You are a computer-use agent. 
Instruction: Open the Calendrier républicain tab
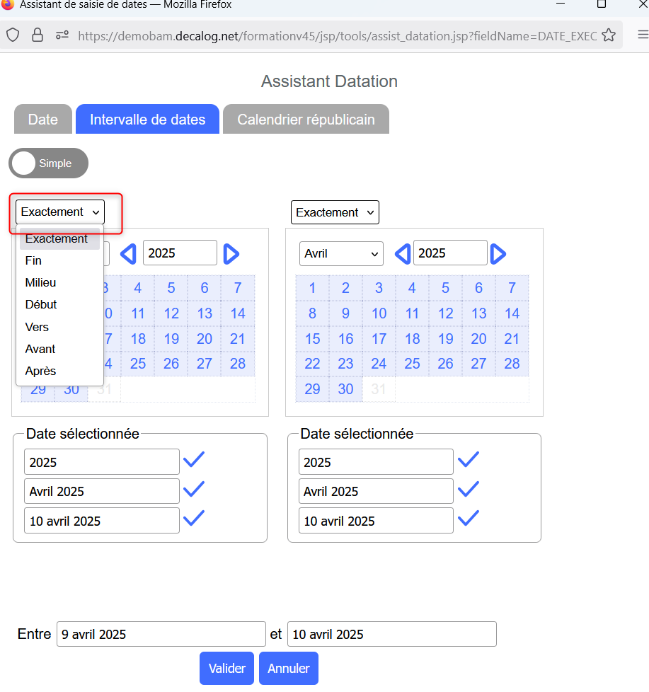[x=305, y=119]
